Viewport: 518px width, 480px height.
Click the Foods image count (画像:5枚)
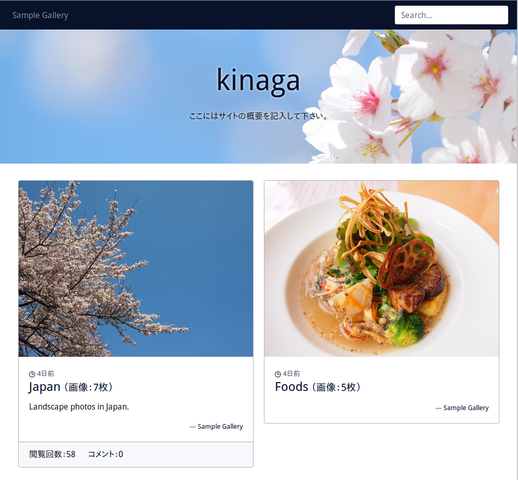coord(336,387)
